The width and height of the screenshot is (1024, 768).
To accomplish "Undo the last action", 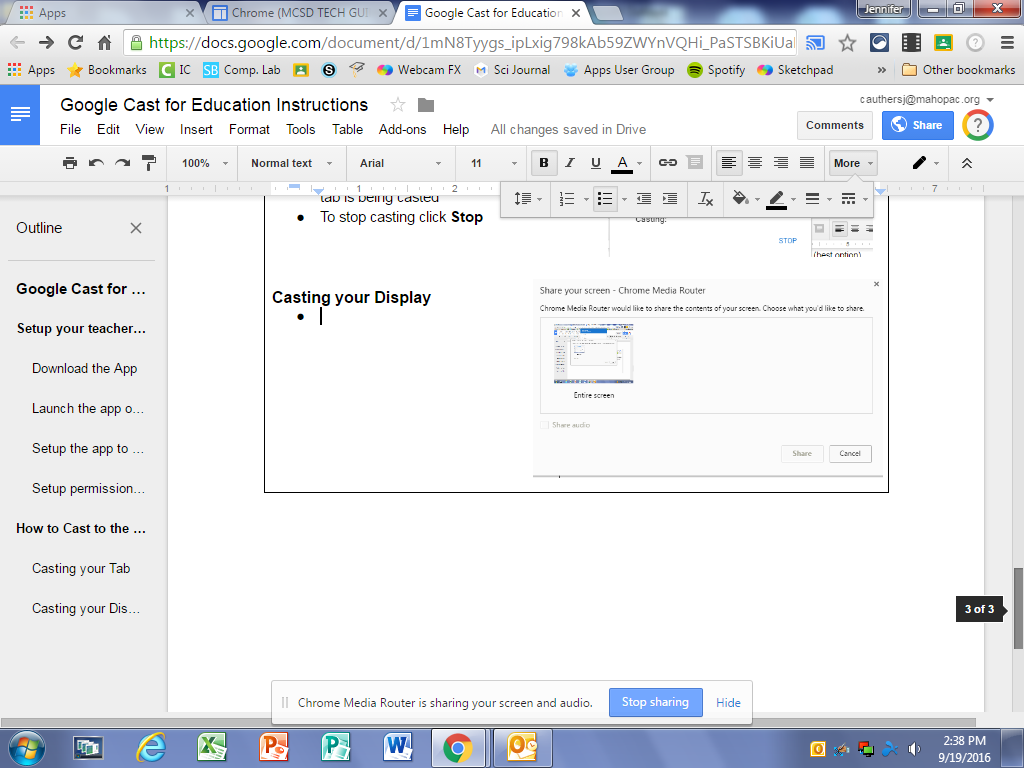I will coord(96,163).
